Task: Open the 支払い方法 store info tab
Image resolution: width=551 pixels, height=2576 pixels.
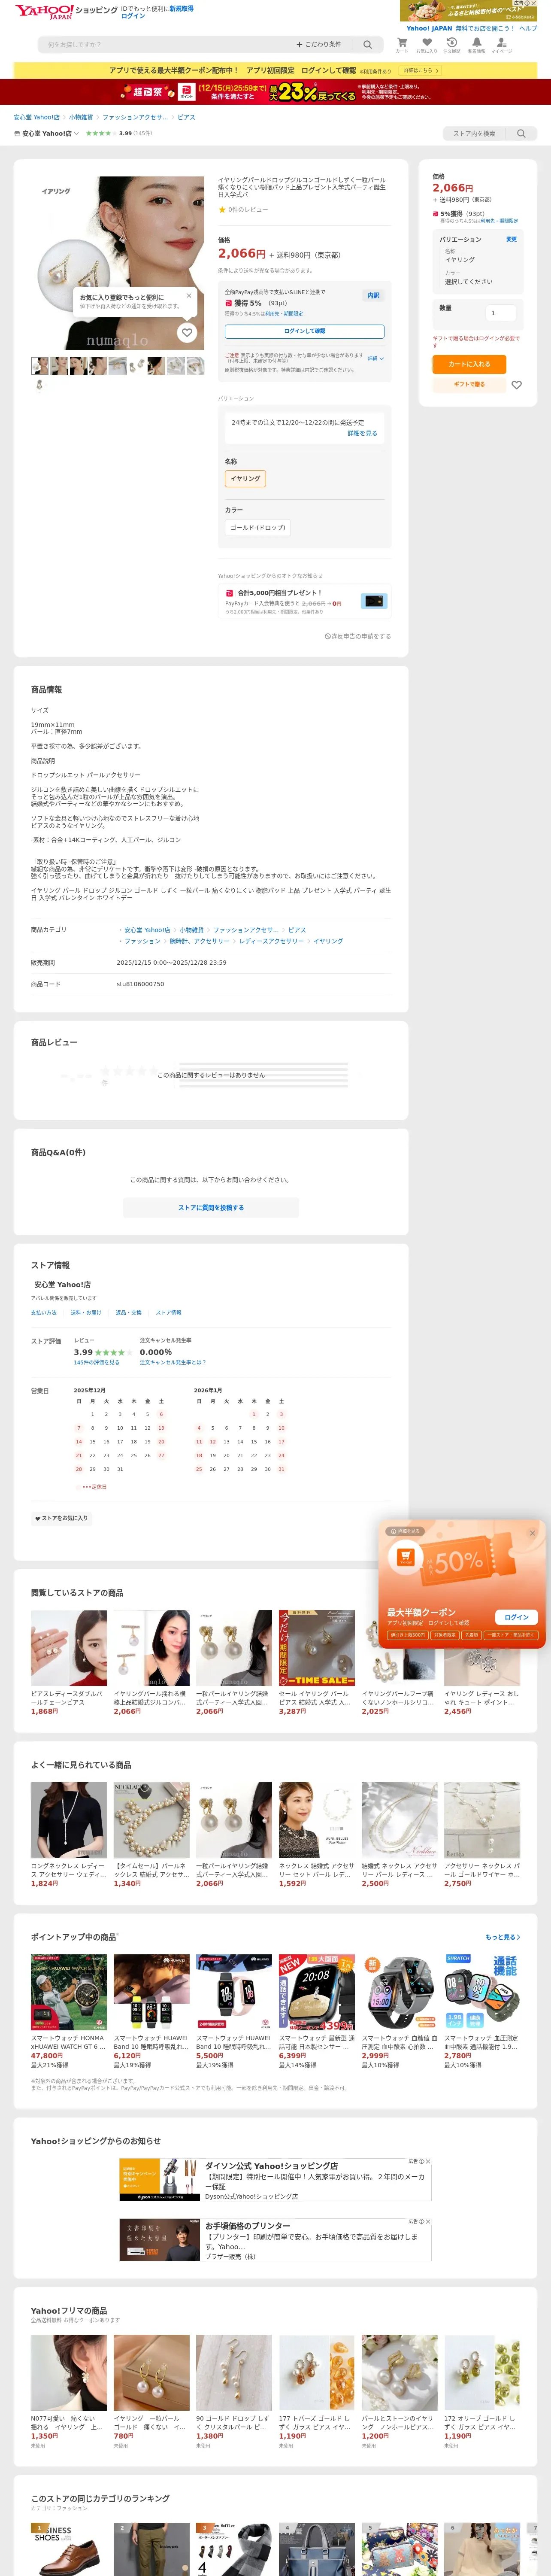Action: pos(44,1313)
